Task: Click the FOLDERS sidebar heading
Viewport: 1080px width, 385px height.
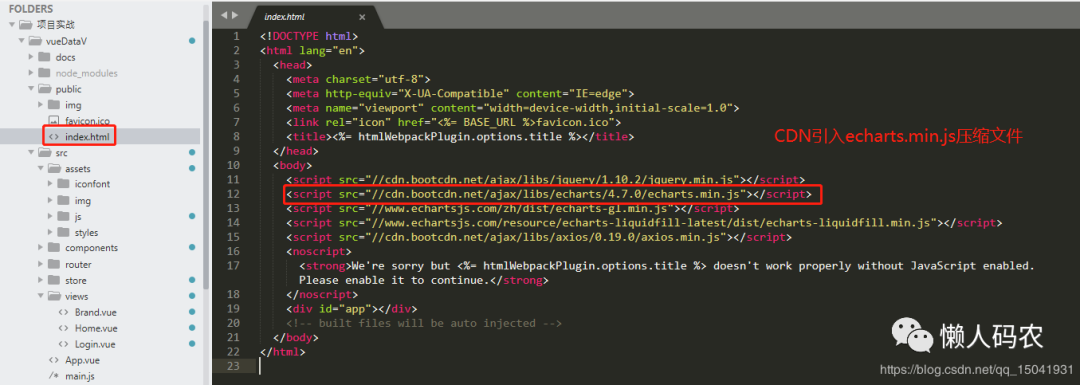Action: (x=32, y=9)
